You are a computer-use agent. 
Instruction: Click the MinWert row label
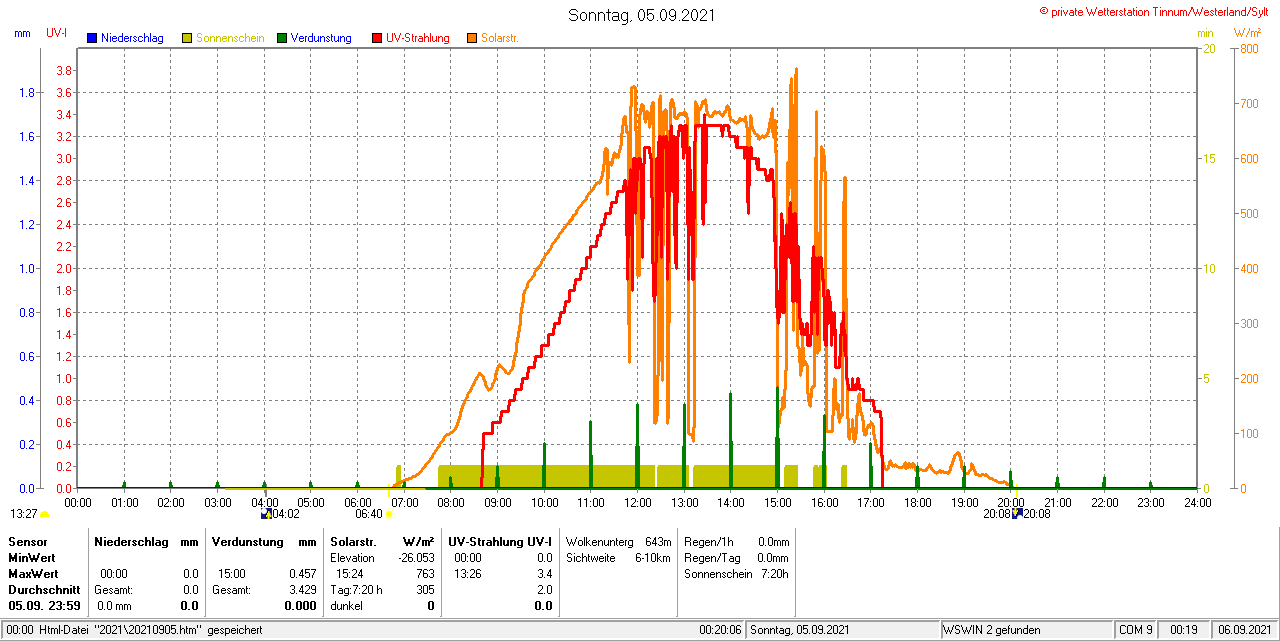point(32,557)
